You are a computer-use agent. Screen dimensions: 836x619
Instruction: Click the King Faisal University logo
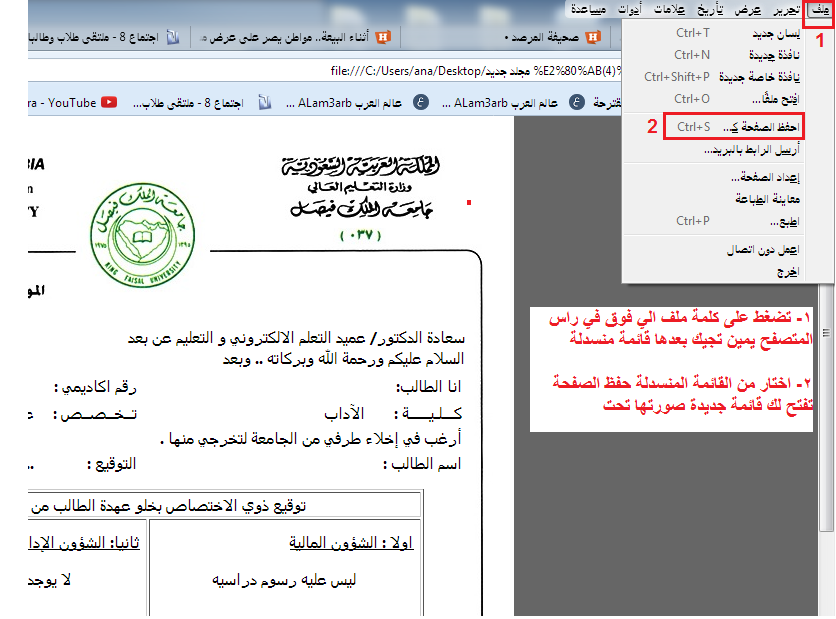click(x=142, y=235)
